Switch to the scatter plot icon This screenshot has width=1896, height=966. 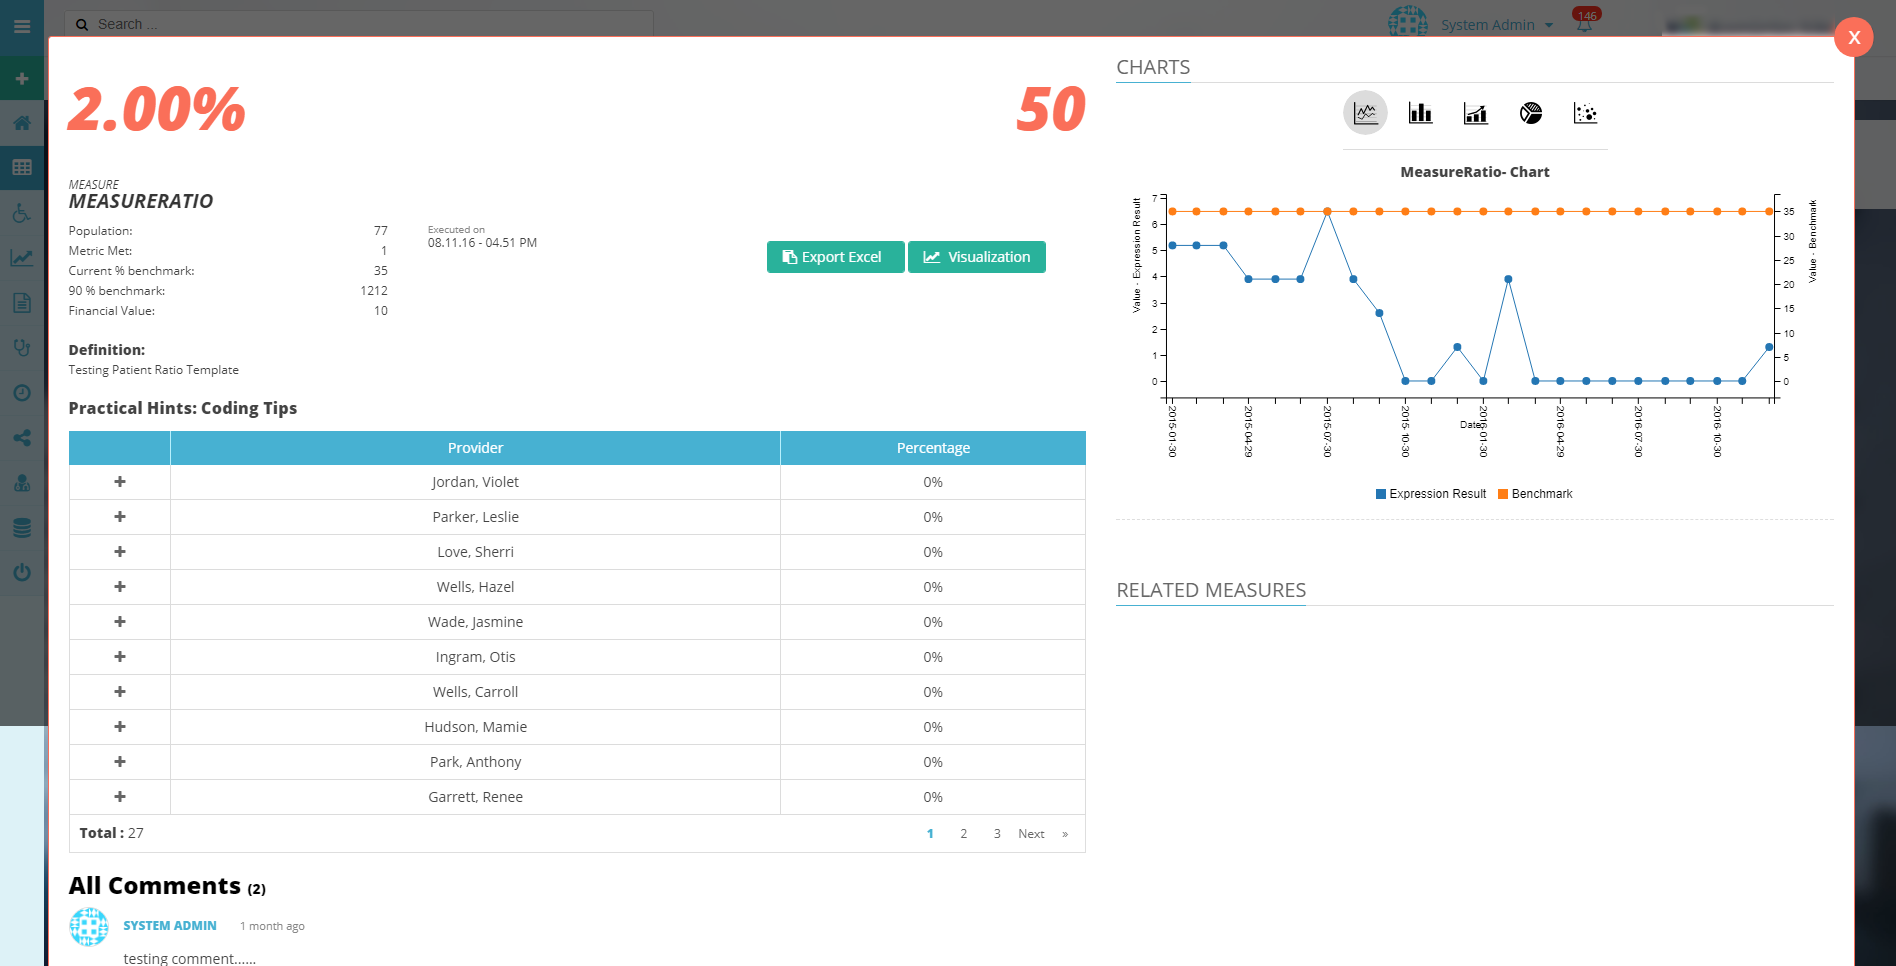(1585, 113)
